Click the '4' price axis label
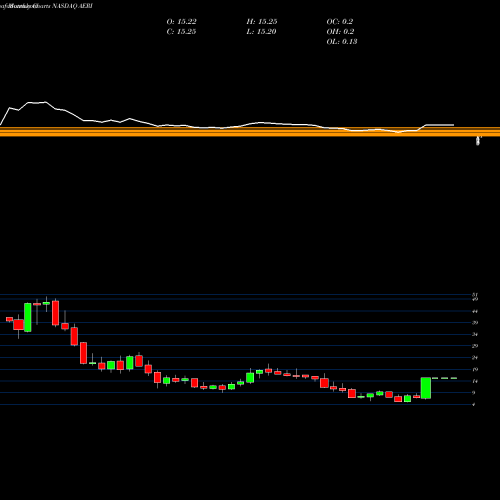This screenshot has width=500, height=500. (x=474, y=404)
